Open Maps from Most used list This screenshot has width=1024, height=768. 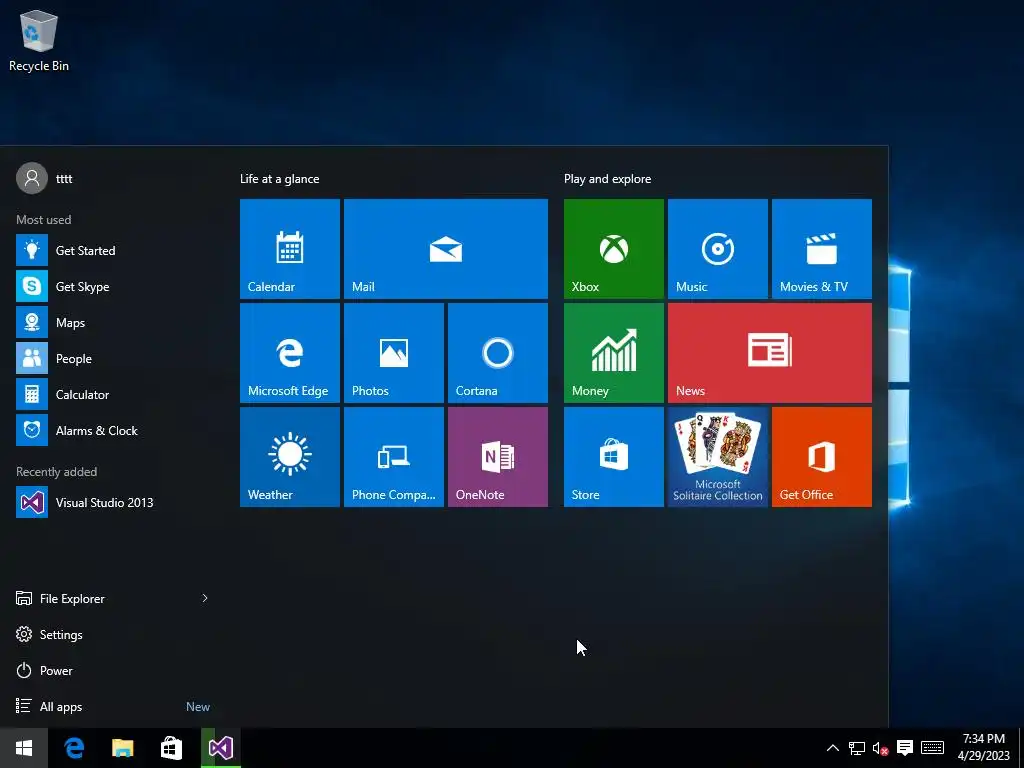click(112, 323)
